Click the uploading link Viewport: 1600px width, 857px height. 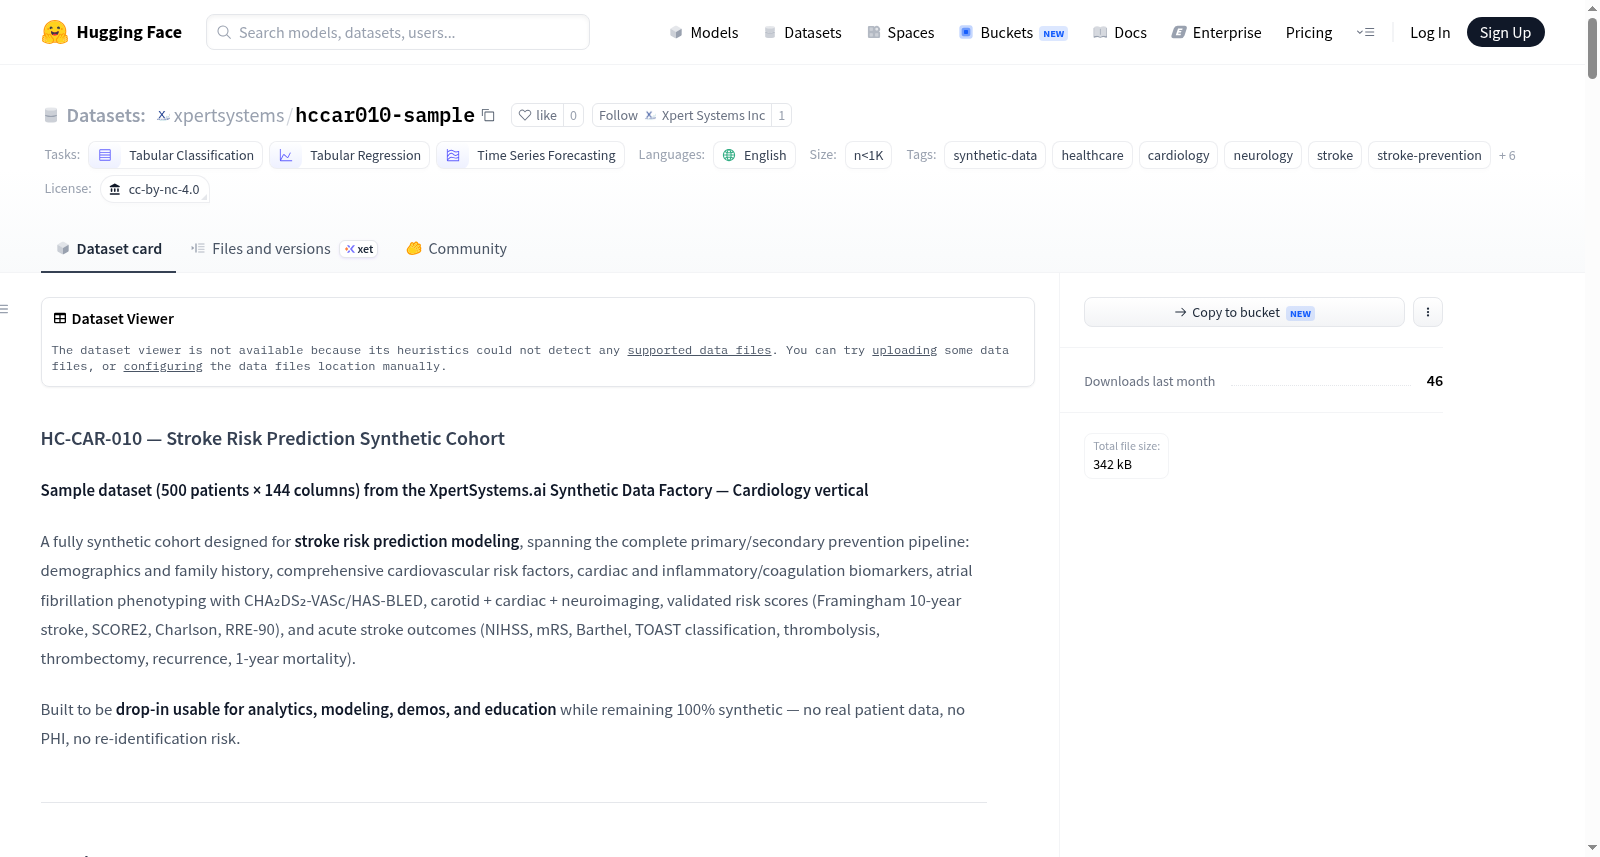click(904, 350)
